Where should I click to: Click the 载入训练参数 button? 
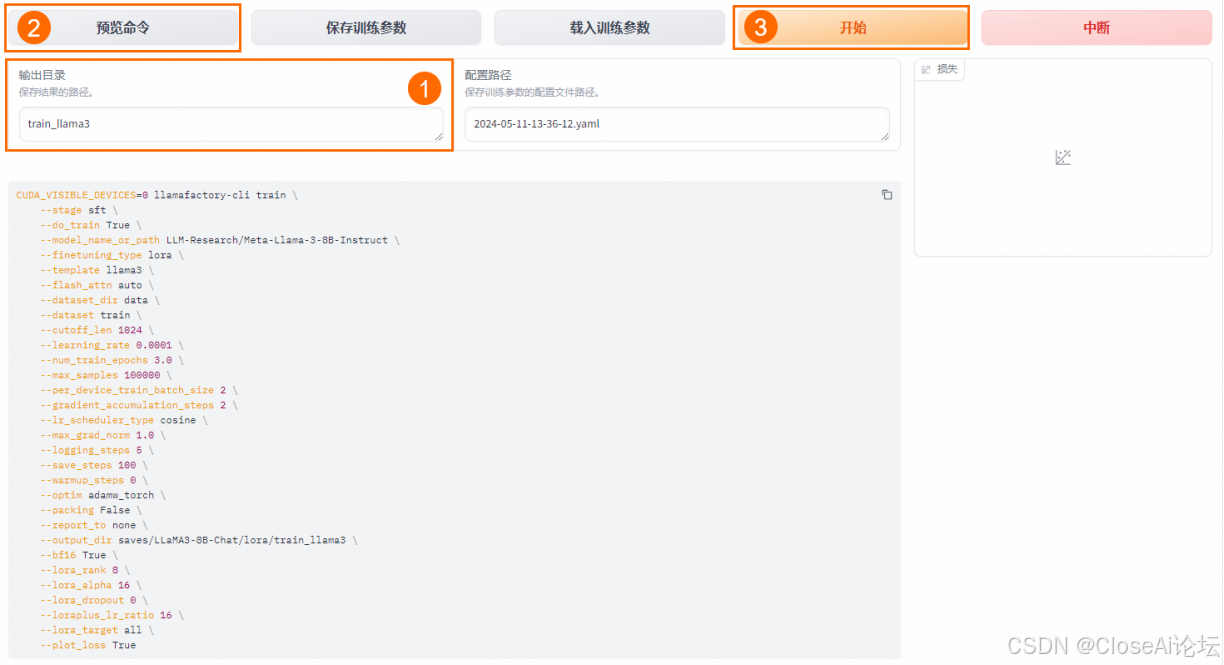coord(609,28)
